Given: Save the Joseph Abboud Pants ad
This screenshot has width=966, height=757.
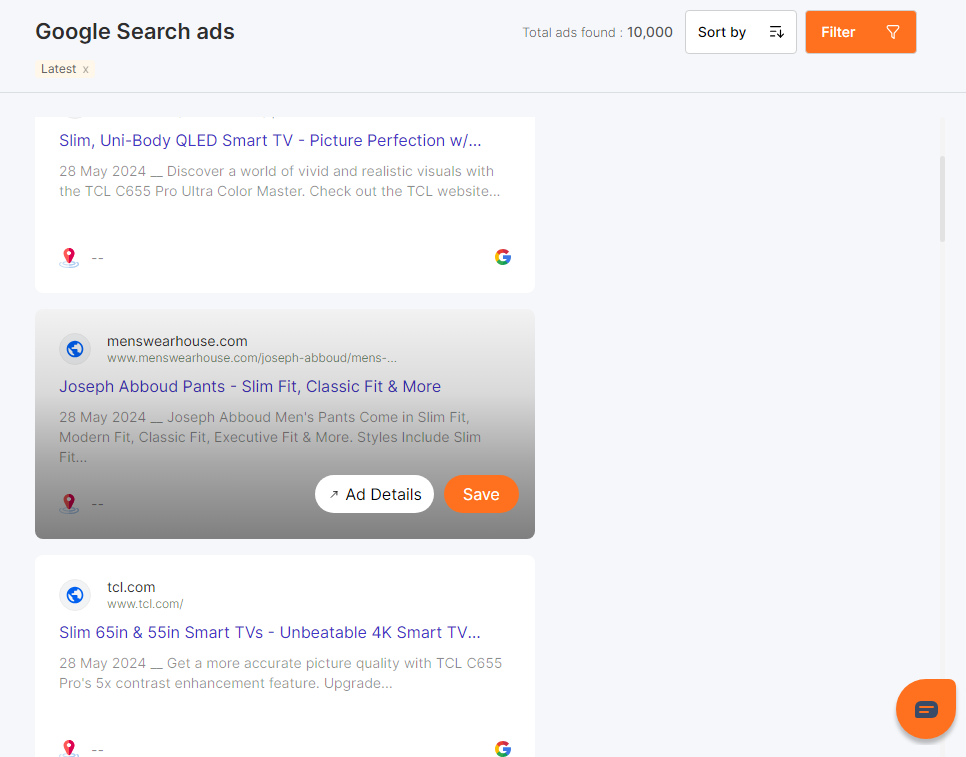Looking at the screenshot, I should click(481, 494).
